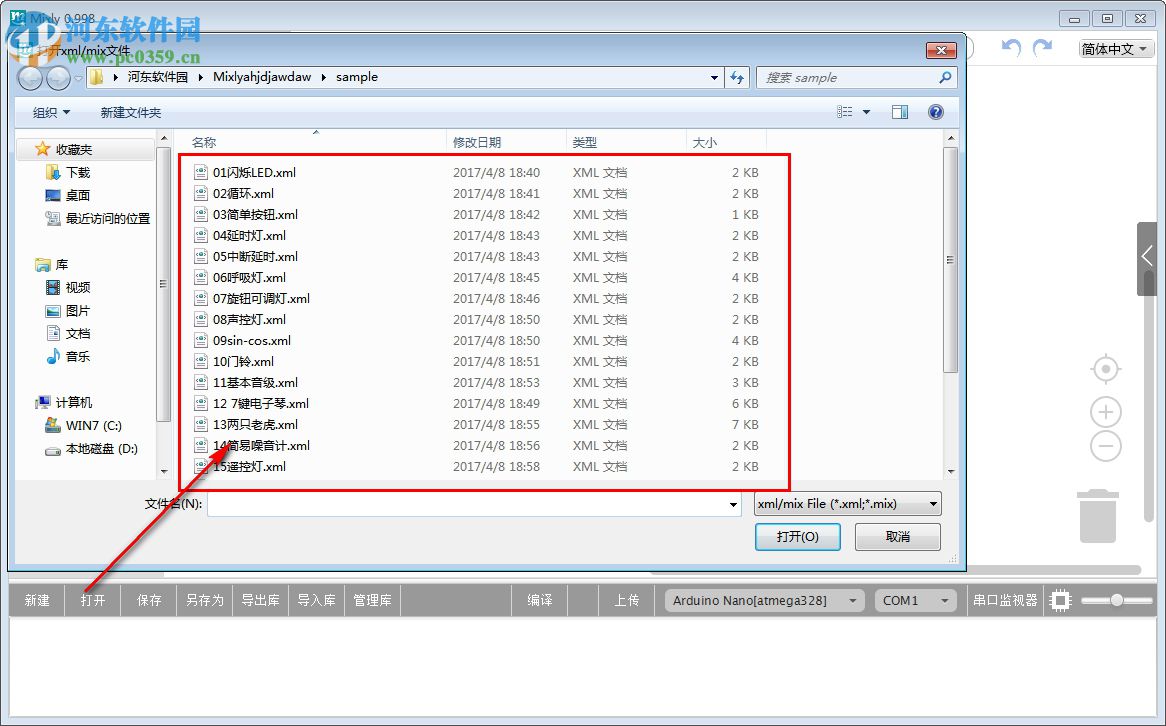Open the COM1 port dropdown
This screenshot has width=1166, height=726.
point(914,600)
